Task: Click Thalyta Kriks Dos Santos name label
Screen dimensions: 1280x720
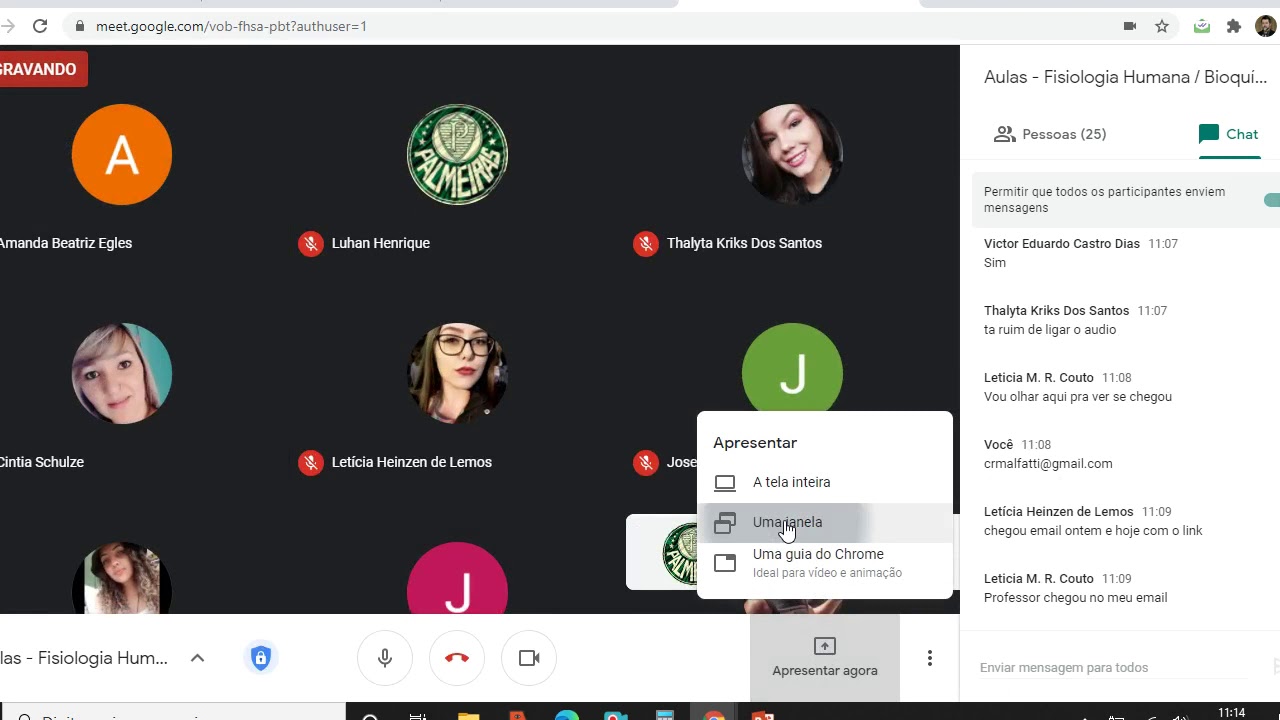Action: tap(744, 243)
